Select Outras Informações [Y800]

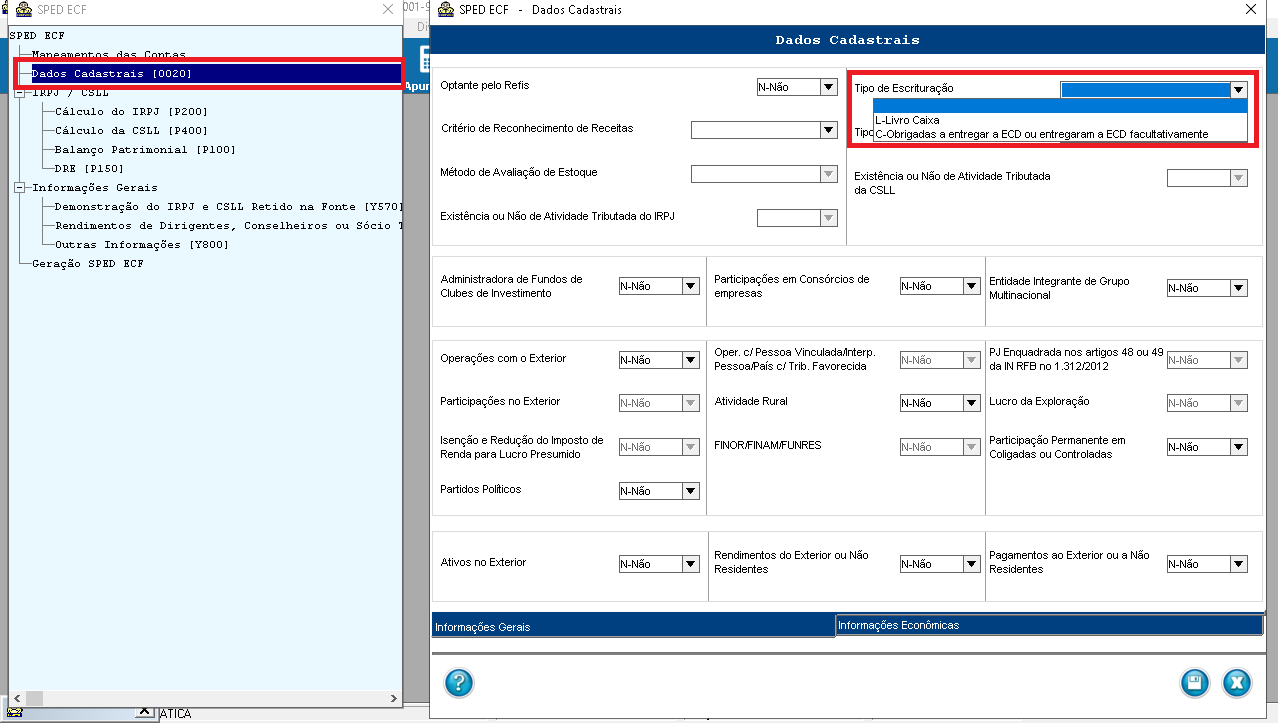pyautogui.click(x=142, y=245)
